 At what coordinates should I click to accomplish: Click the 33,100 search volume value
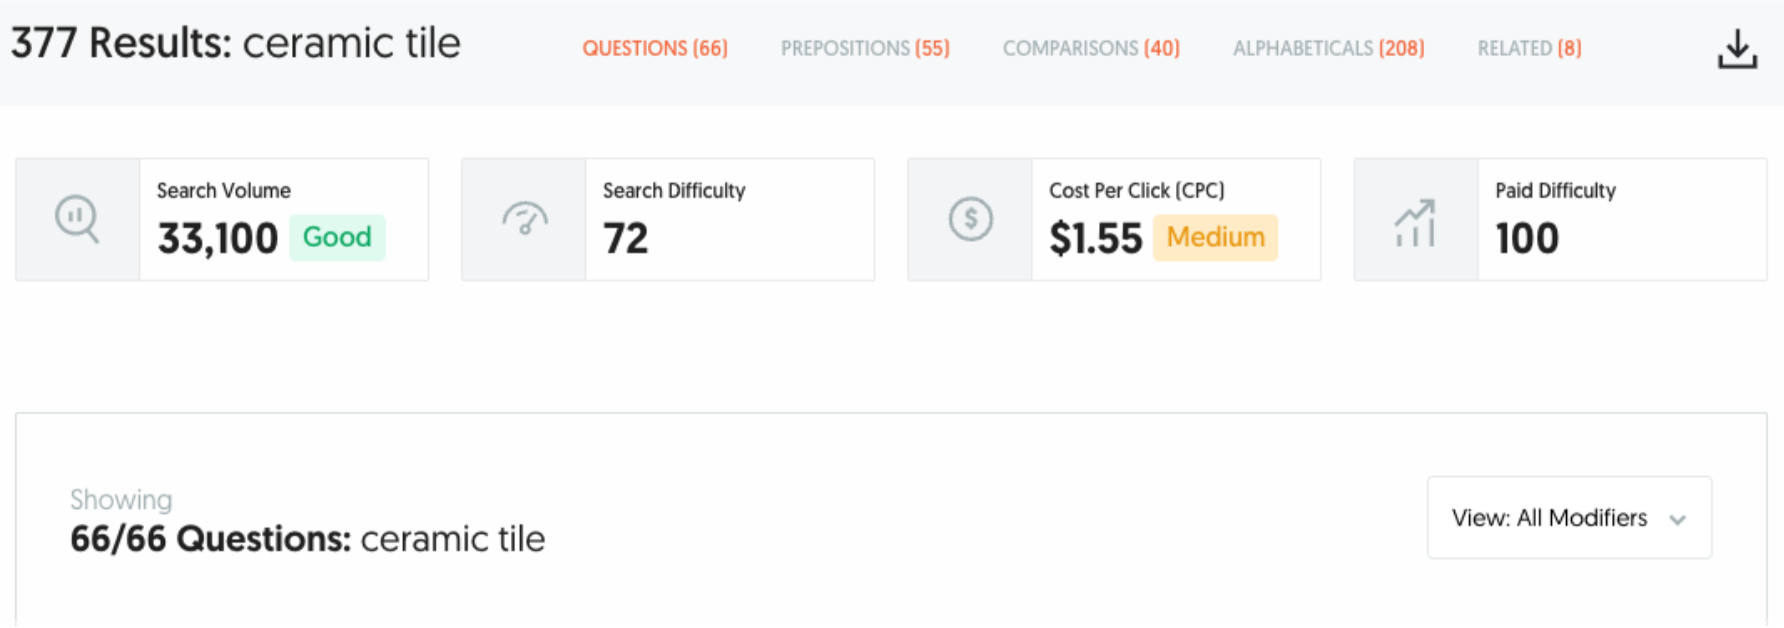click(218, 238)
